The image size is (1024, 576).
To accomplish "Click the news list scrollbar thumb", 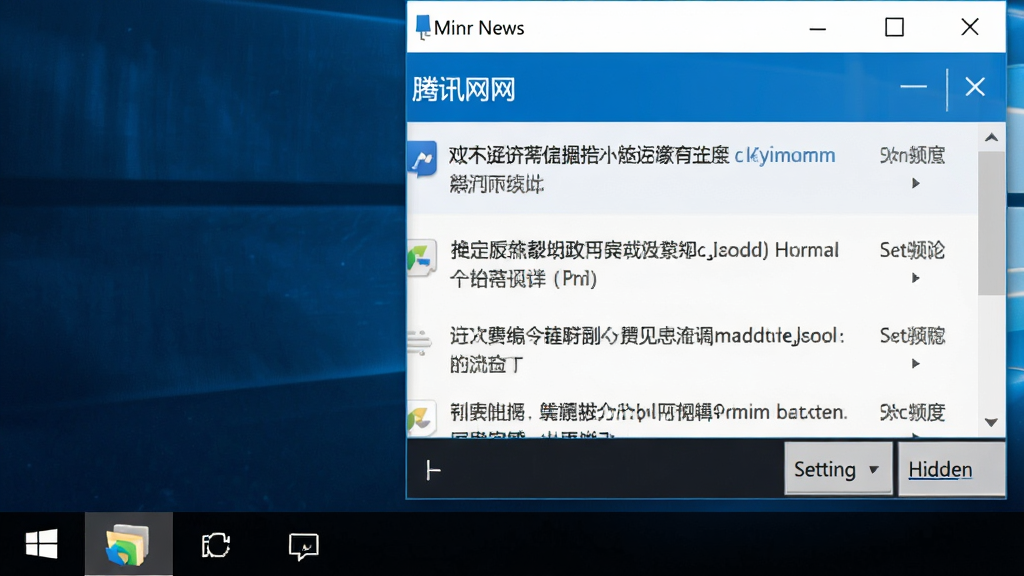I will coord(991,223).
